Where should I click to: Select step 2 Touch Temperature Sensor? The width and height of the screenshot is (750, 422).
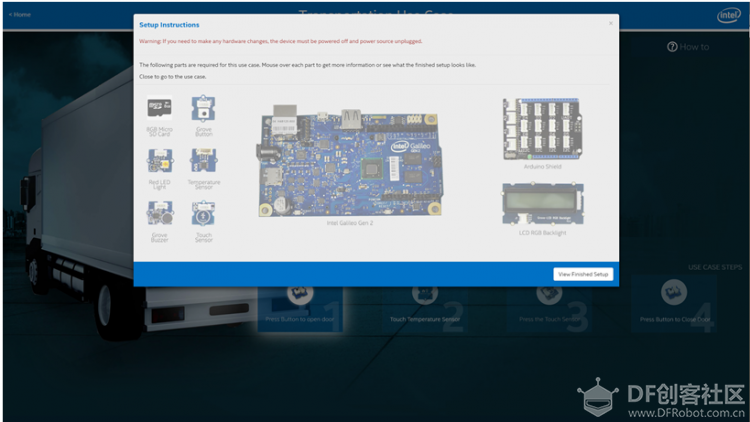424,306
